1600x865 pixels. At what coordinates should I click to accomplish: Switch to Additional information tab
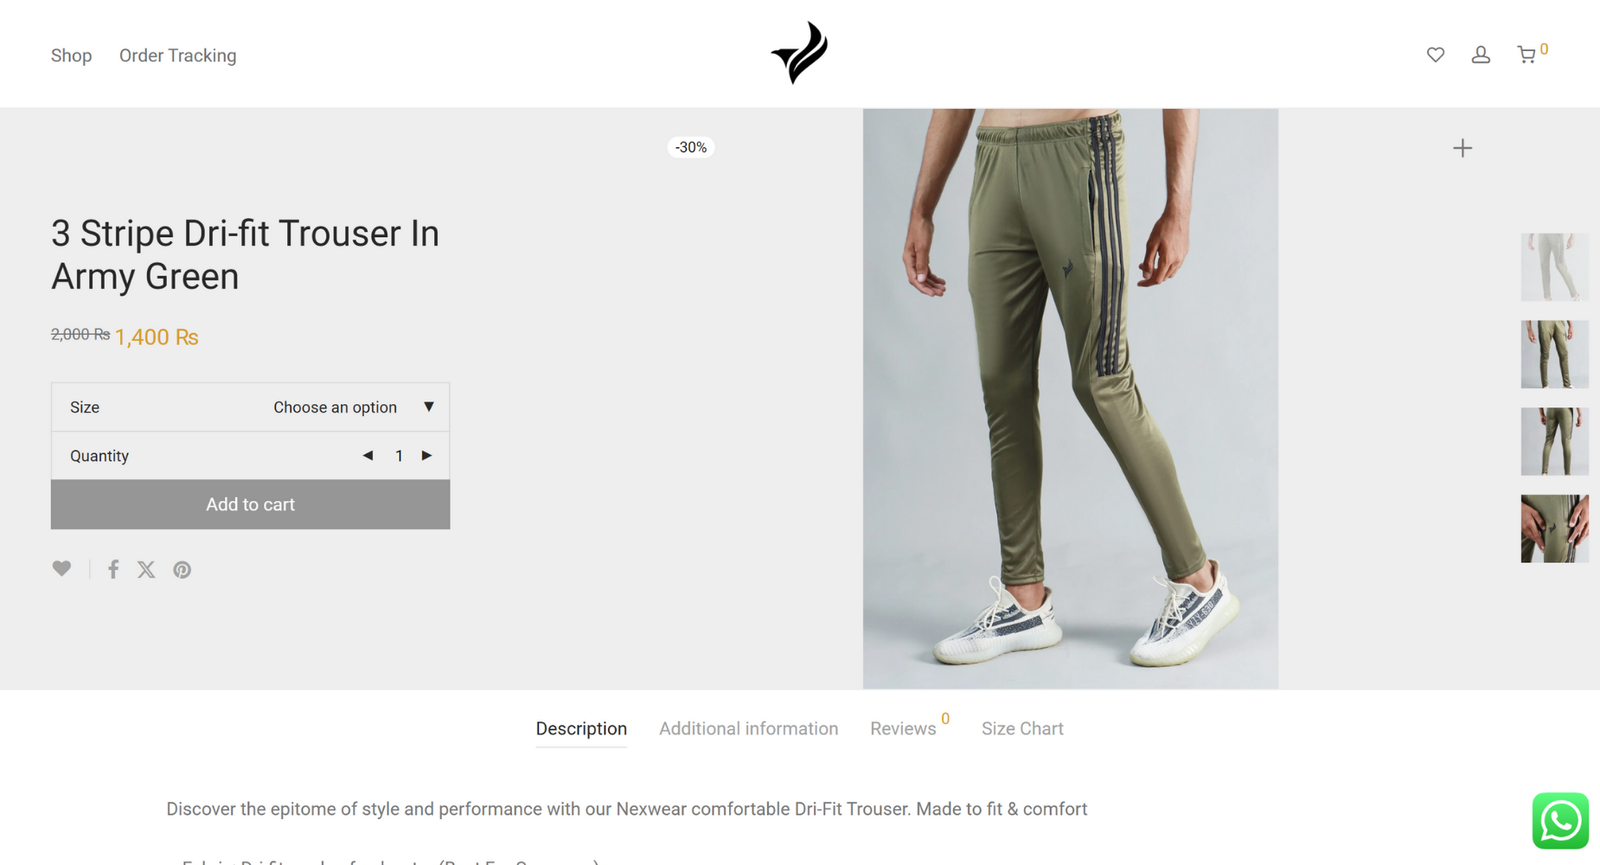(748, 729)
